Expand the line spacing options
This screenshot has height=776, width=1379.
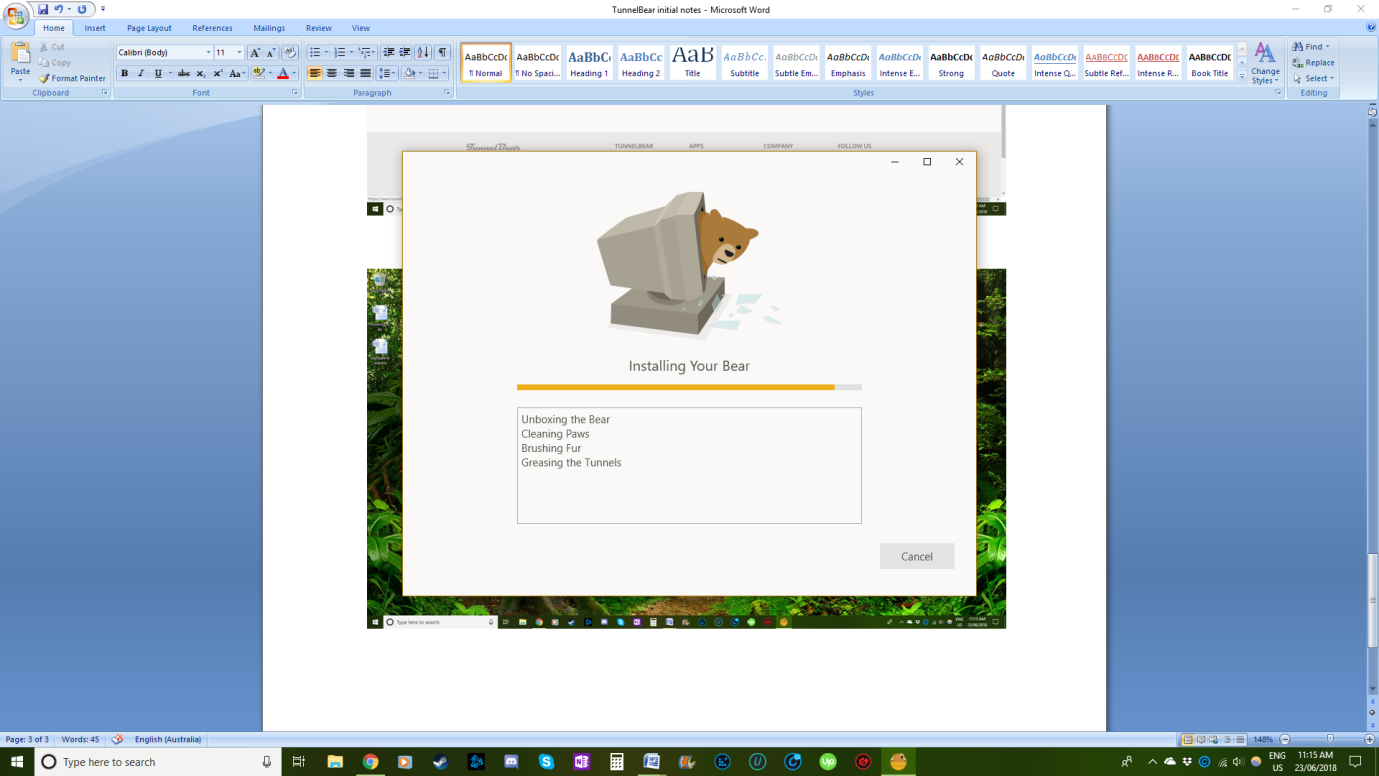pos(387,73)
